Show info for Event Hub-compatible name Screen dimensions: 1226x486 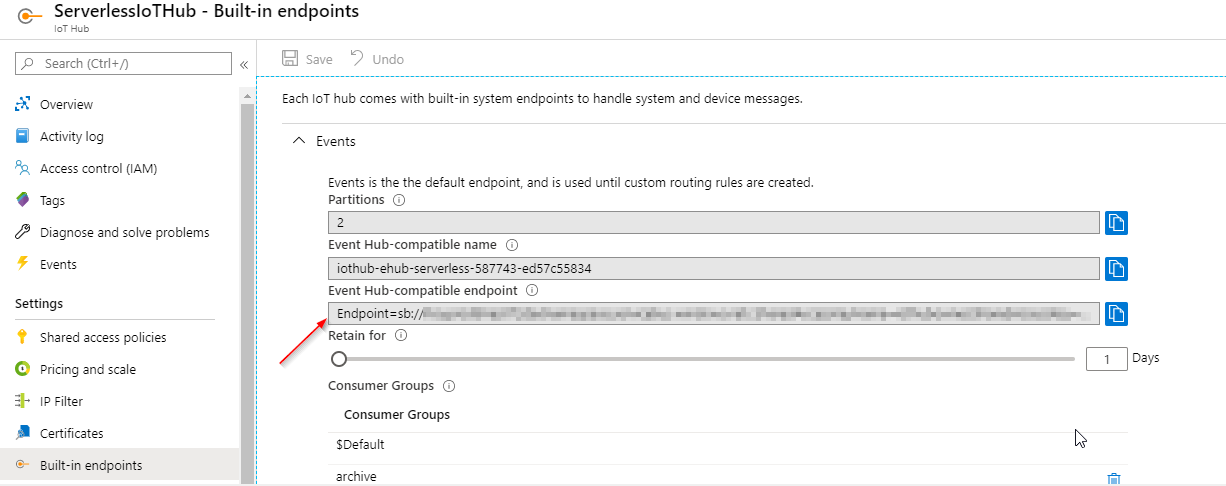511,245
